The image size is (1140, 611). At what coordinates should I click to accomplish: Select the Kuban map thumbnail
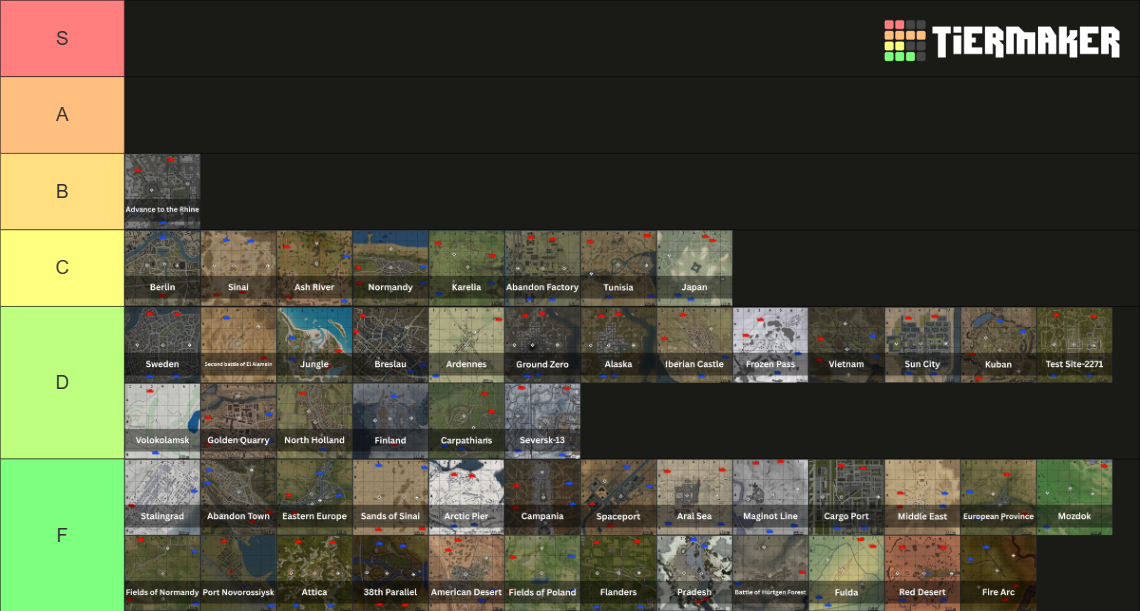998,345
